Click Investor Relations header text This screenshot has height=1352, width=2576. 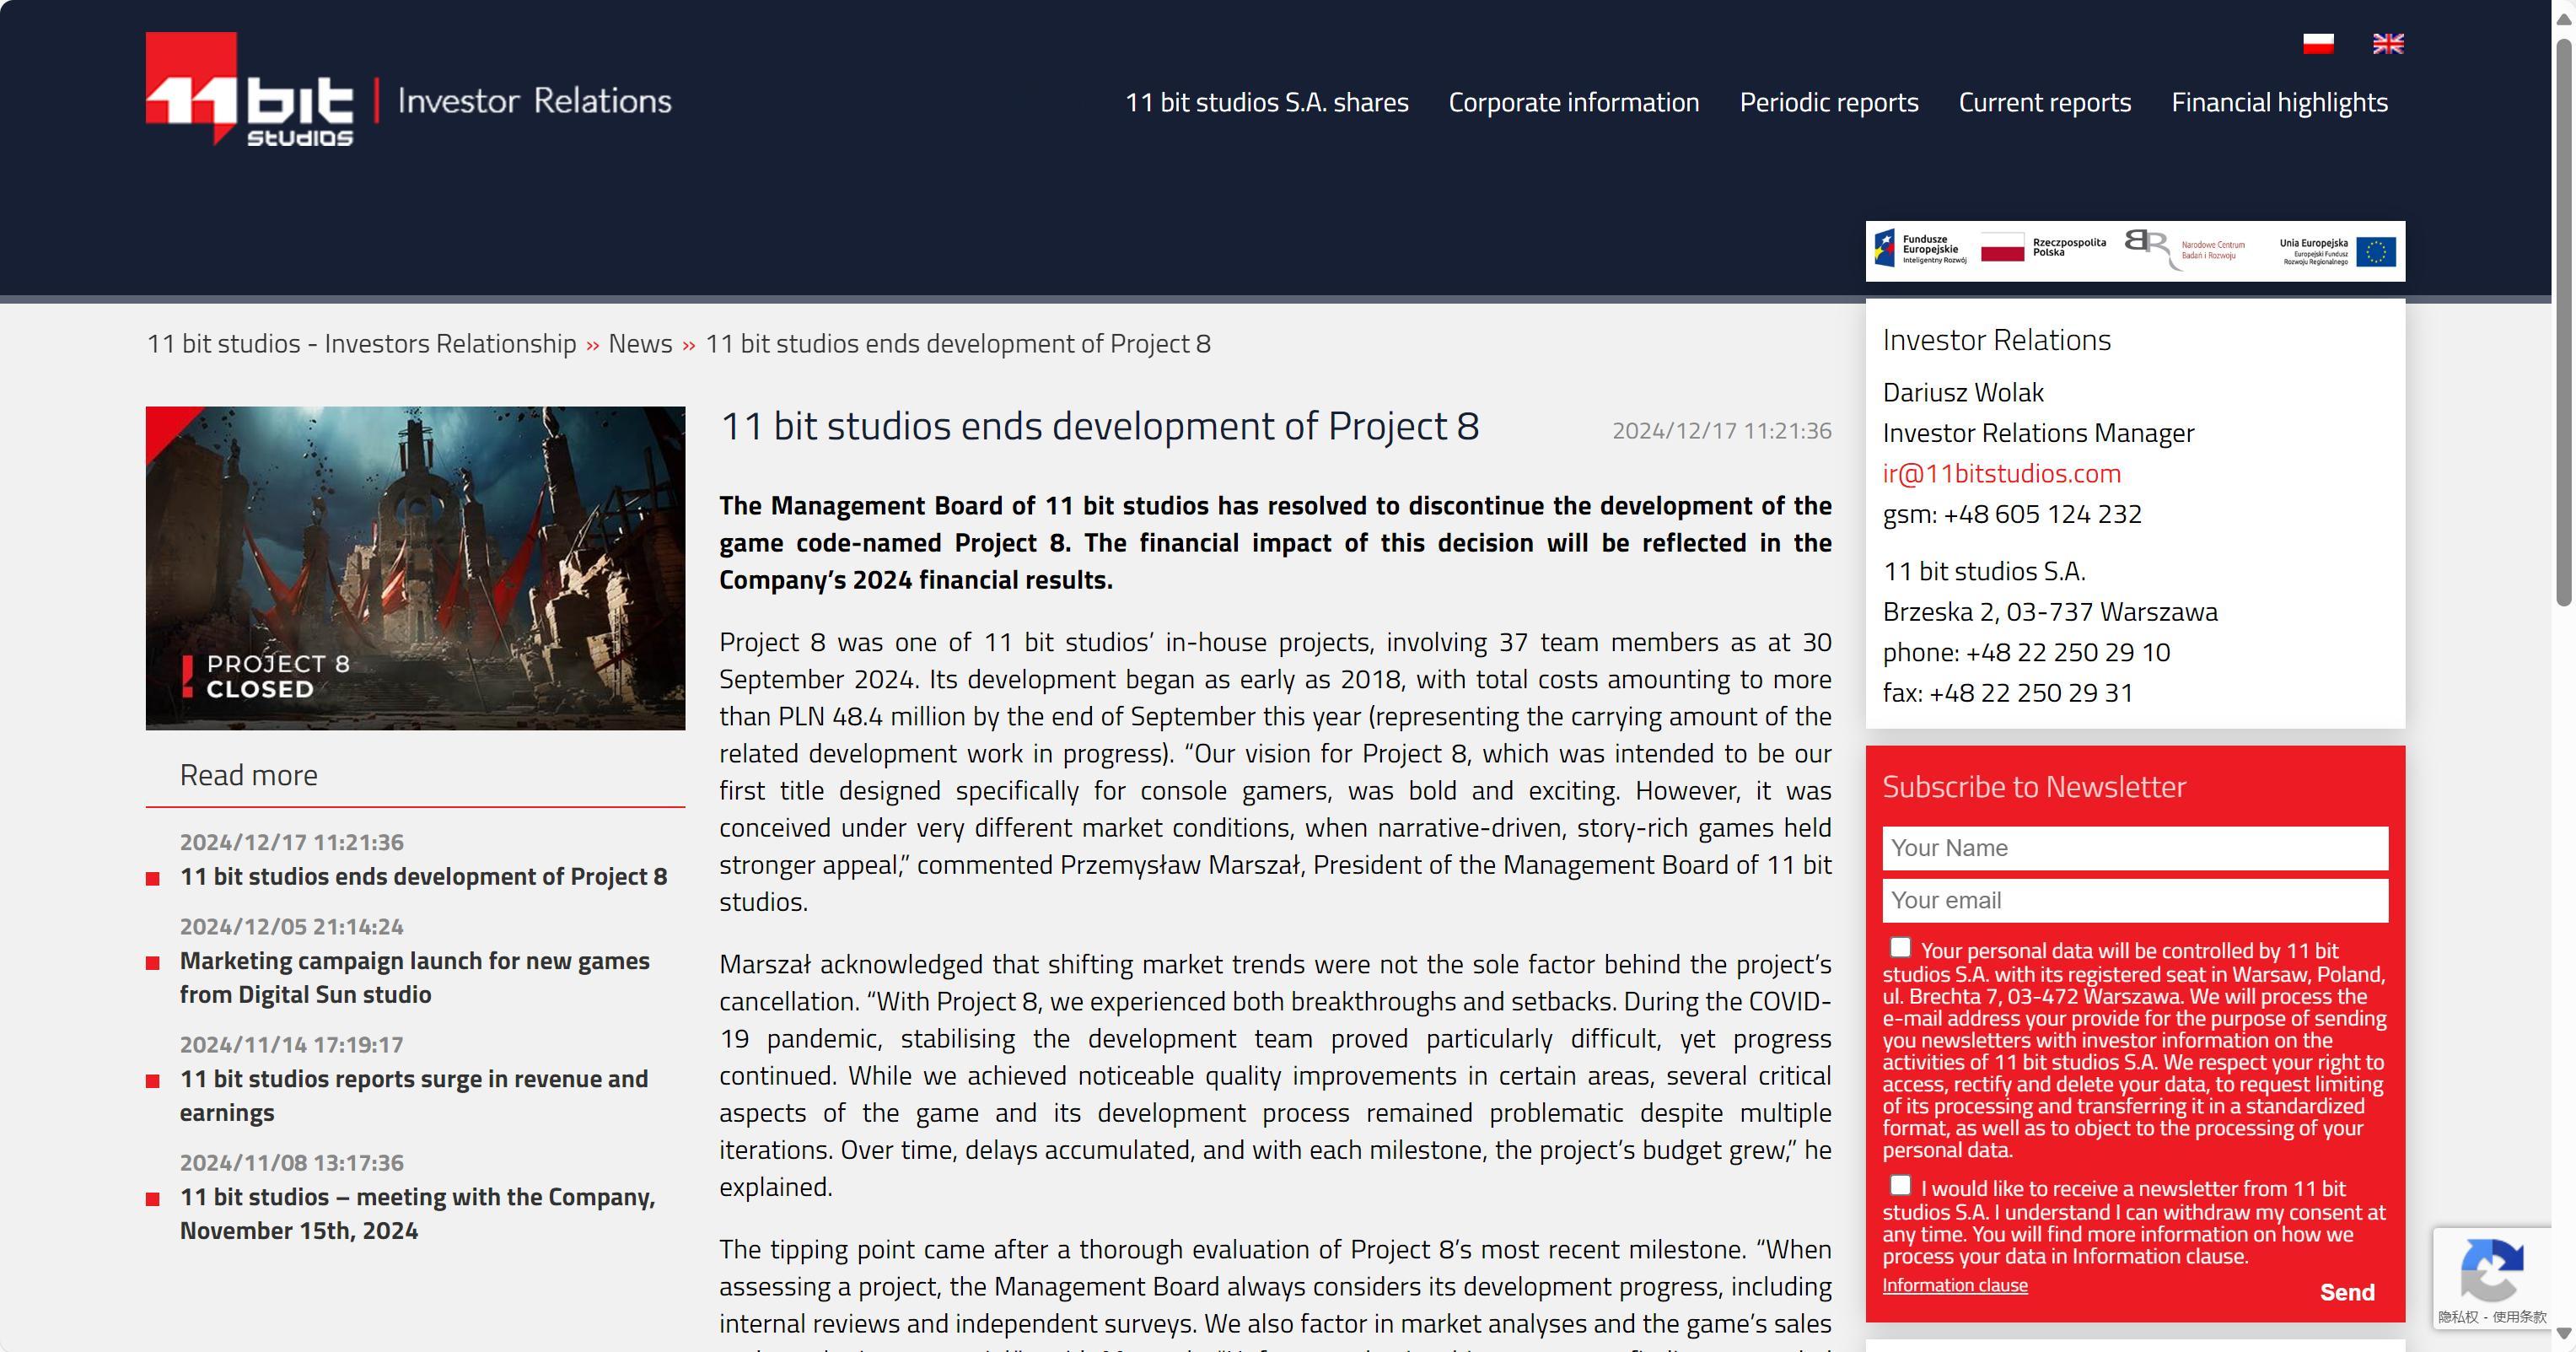pos(534,100)
